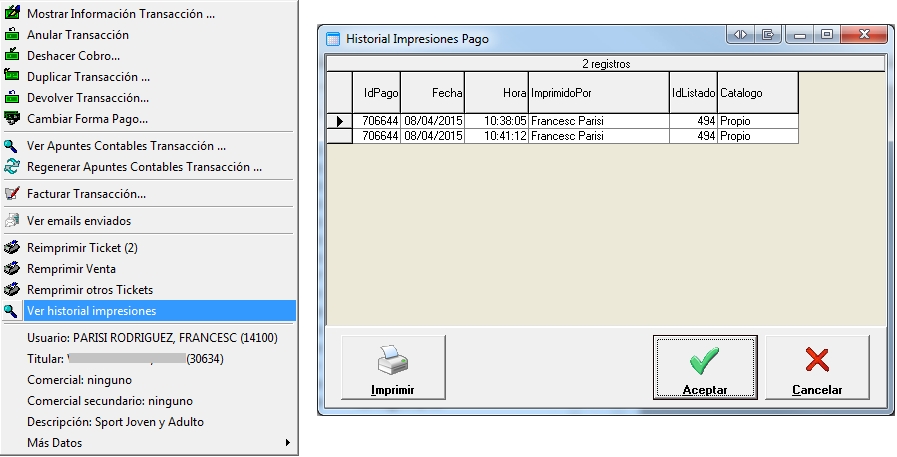Click the Imprimir button
The height and width of the screenshot is (457, 897).
point(393,367)
